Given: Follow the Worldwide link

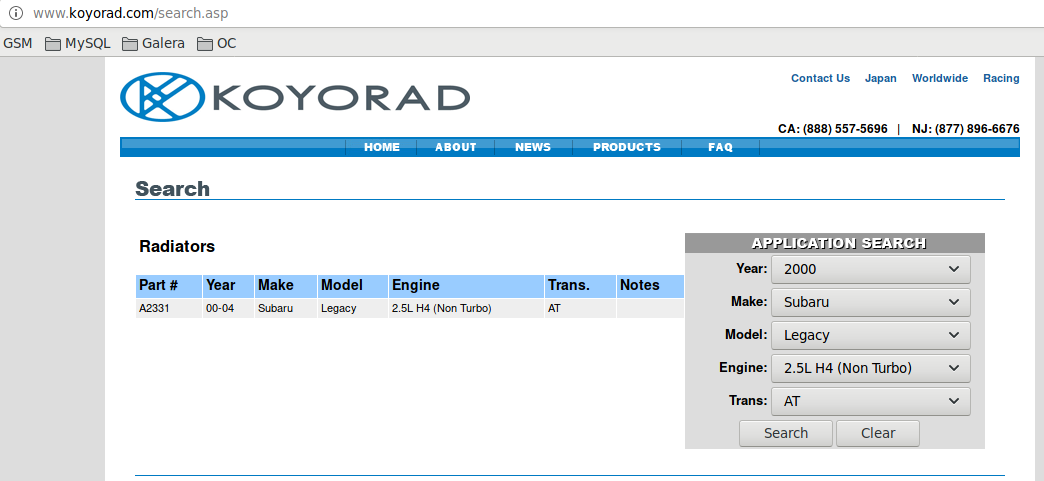Looking at the screenshot, I should point(939,78).
